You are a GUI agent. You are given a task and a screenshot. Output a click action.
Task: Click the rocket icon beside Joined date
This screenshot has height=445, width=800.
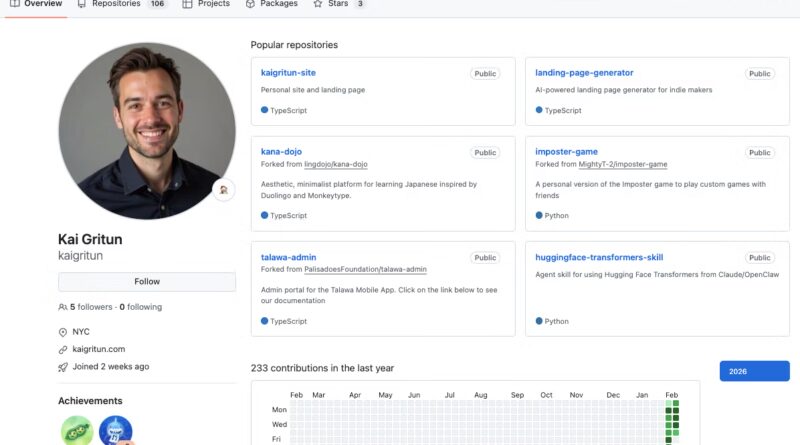(63, 367)
